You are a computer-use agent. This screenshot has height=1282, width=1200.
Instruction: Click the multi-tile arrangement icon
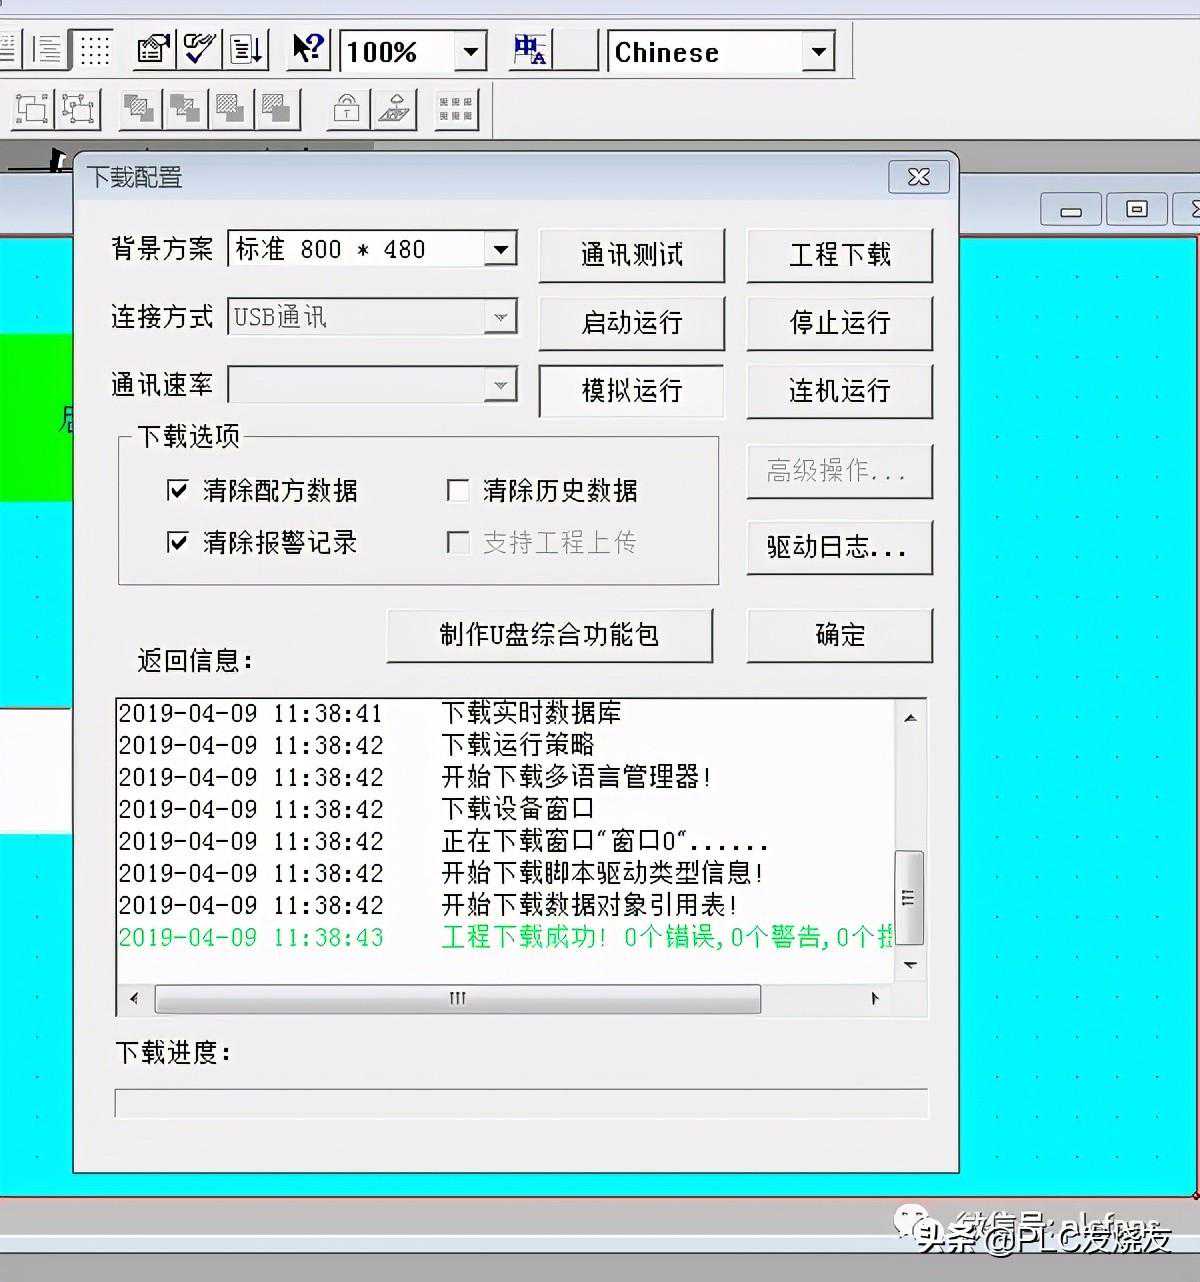point(456,109)
